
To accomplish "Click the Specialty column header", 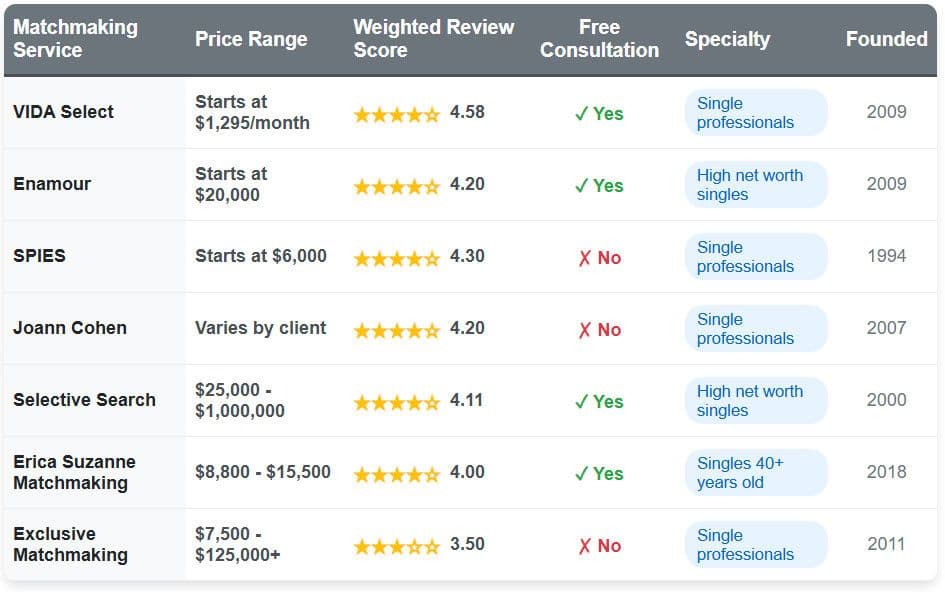I will coord(727,39).
